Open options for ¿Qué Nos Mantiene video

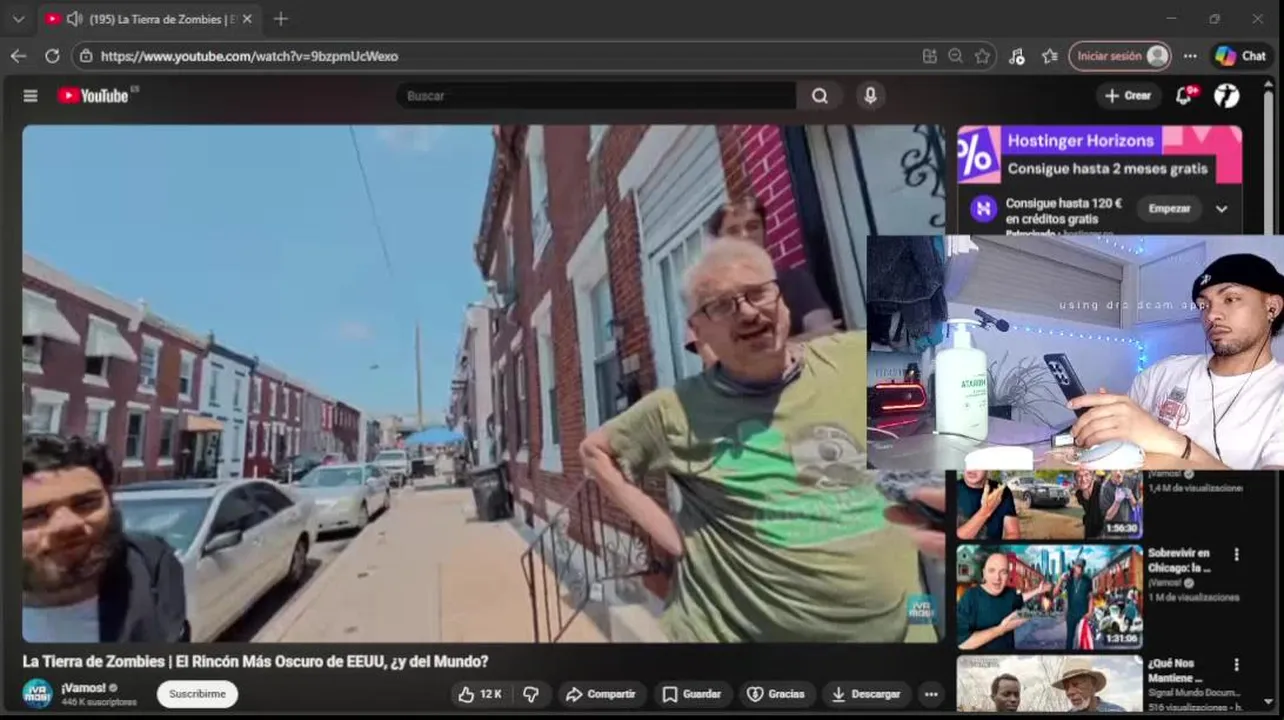(x=1236, y=665)
